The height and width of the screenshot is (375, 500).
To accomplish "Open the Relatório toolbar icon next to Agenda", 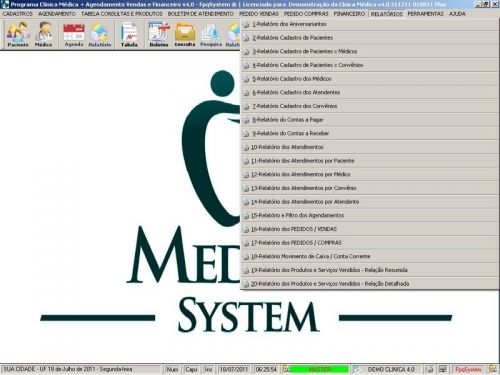I will tap(100, 34).
